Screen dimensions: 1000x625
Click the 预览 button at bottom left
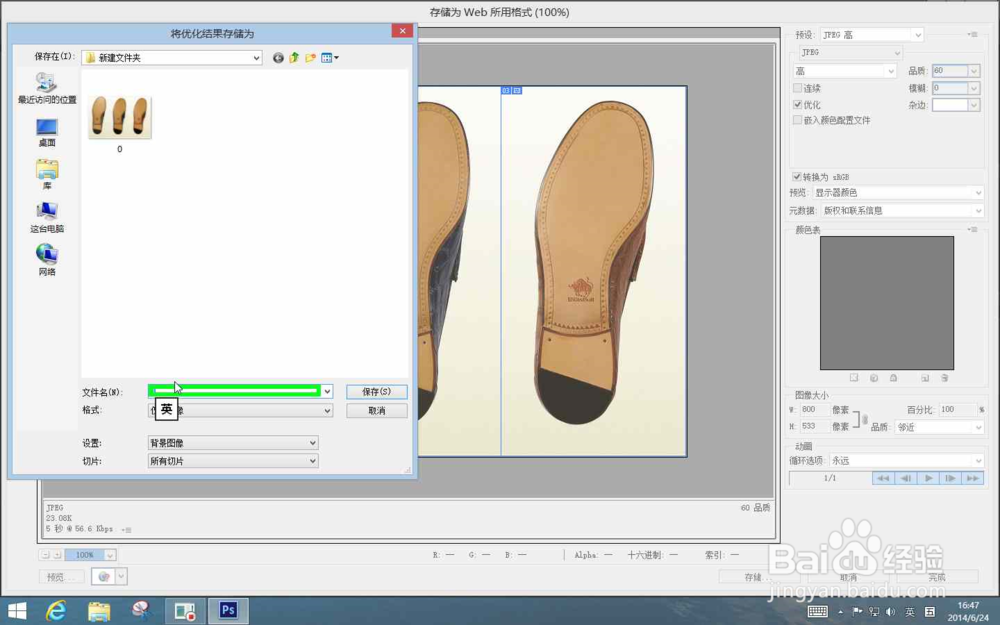tap(61, 577)
